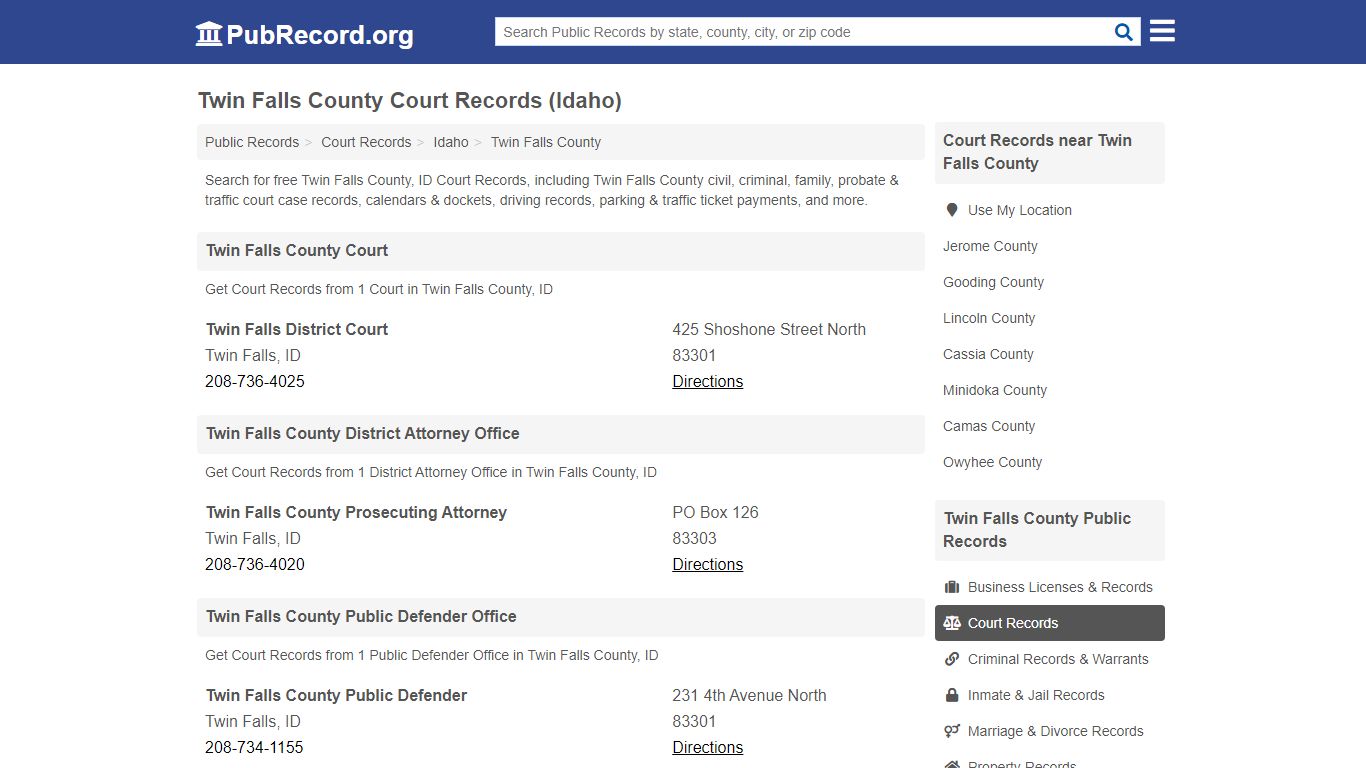The image size is (1366, 768).
Task: Click the briefcase icon for Business Licenses
Action: click(952, 587)
